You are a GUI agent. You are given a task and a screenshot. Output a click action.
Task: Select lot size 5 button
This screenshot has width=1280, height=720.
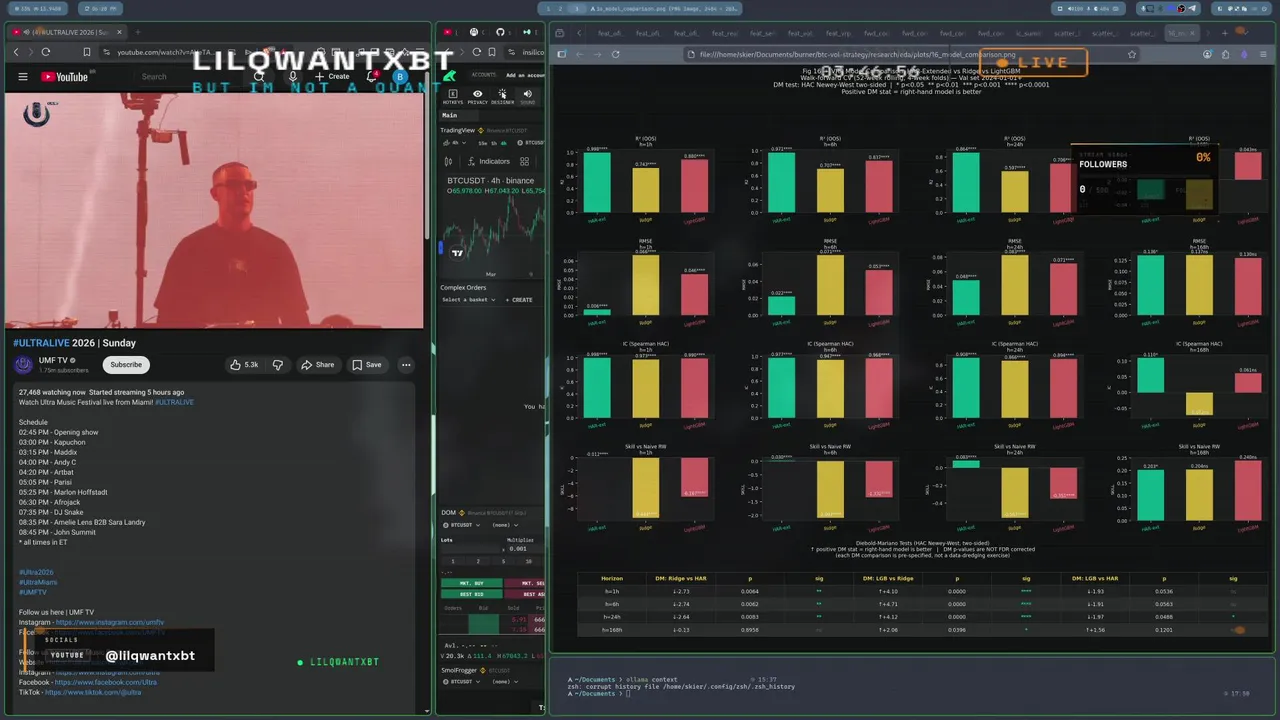tap(501, 561)
